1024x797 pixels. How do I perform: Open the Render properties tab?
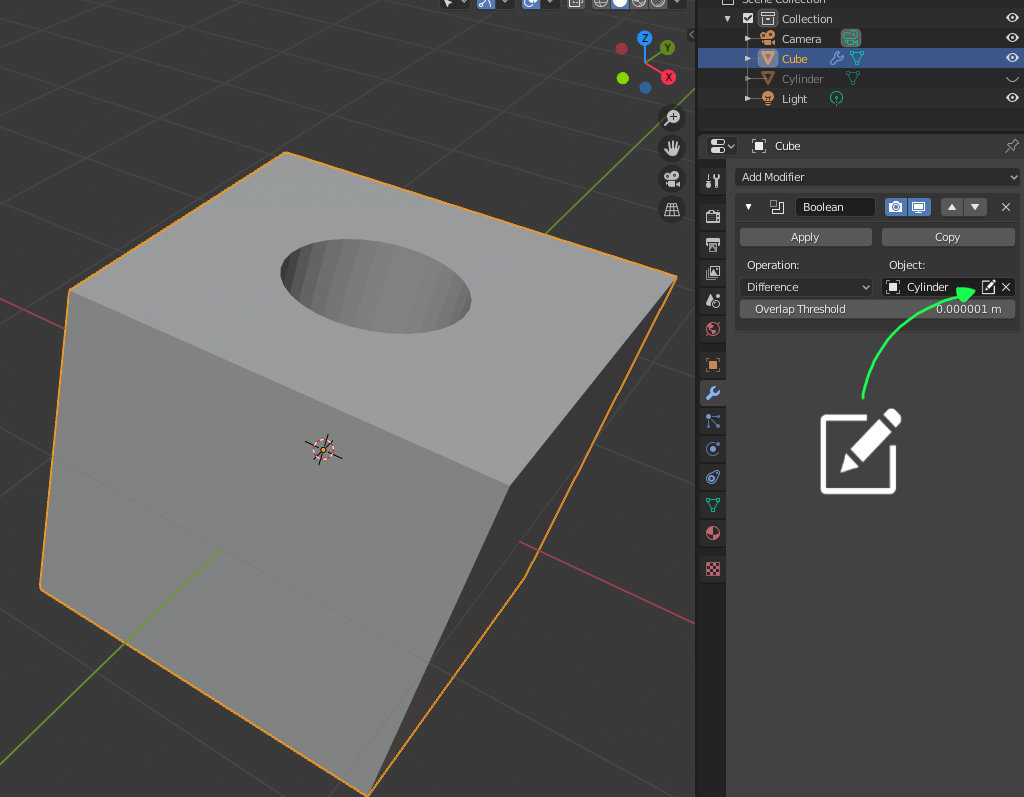712,216
